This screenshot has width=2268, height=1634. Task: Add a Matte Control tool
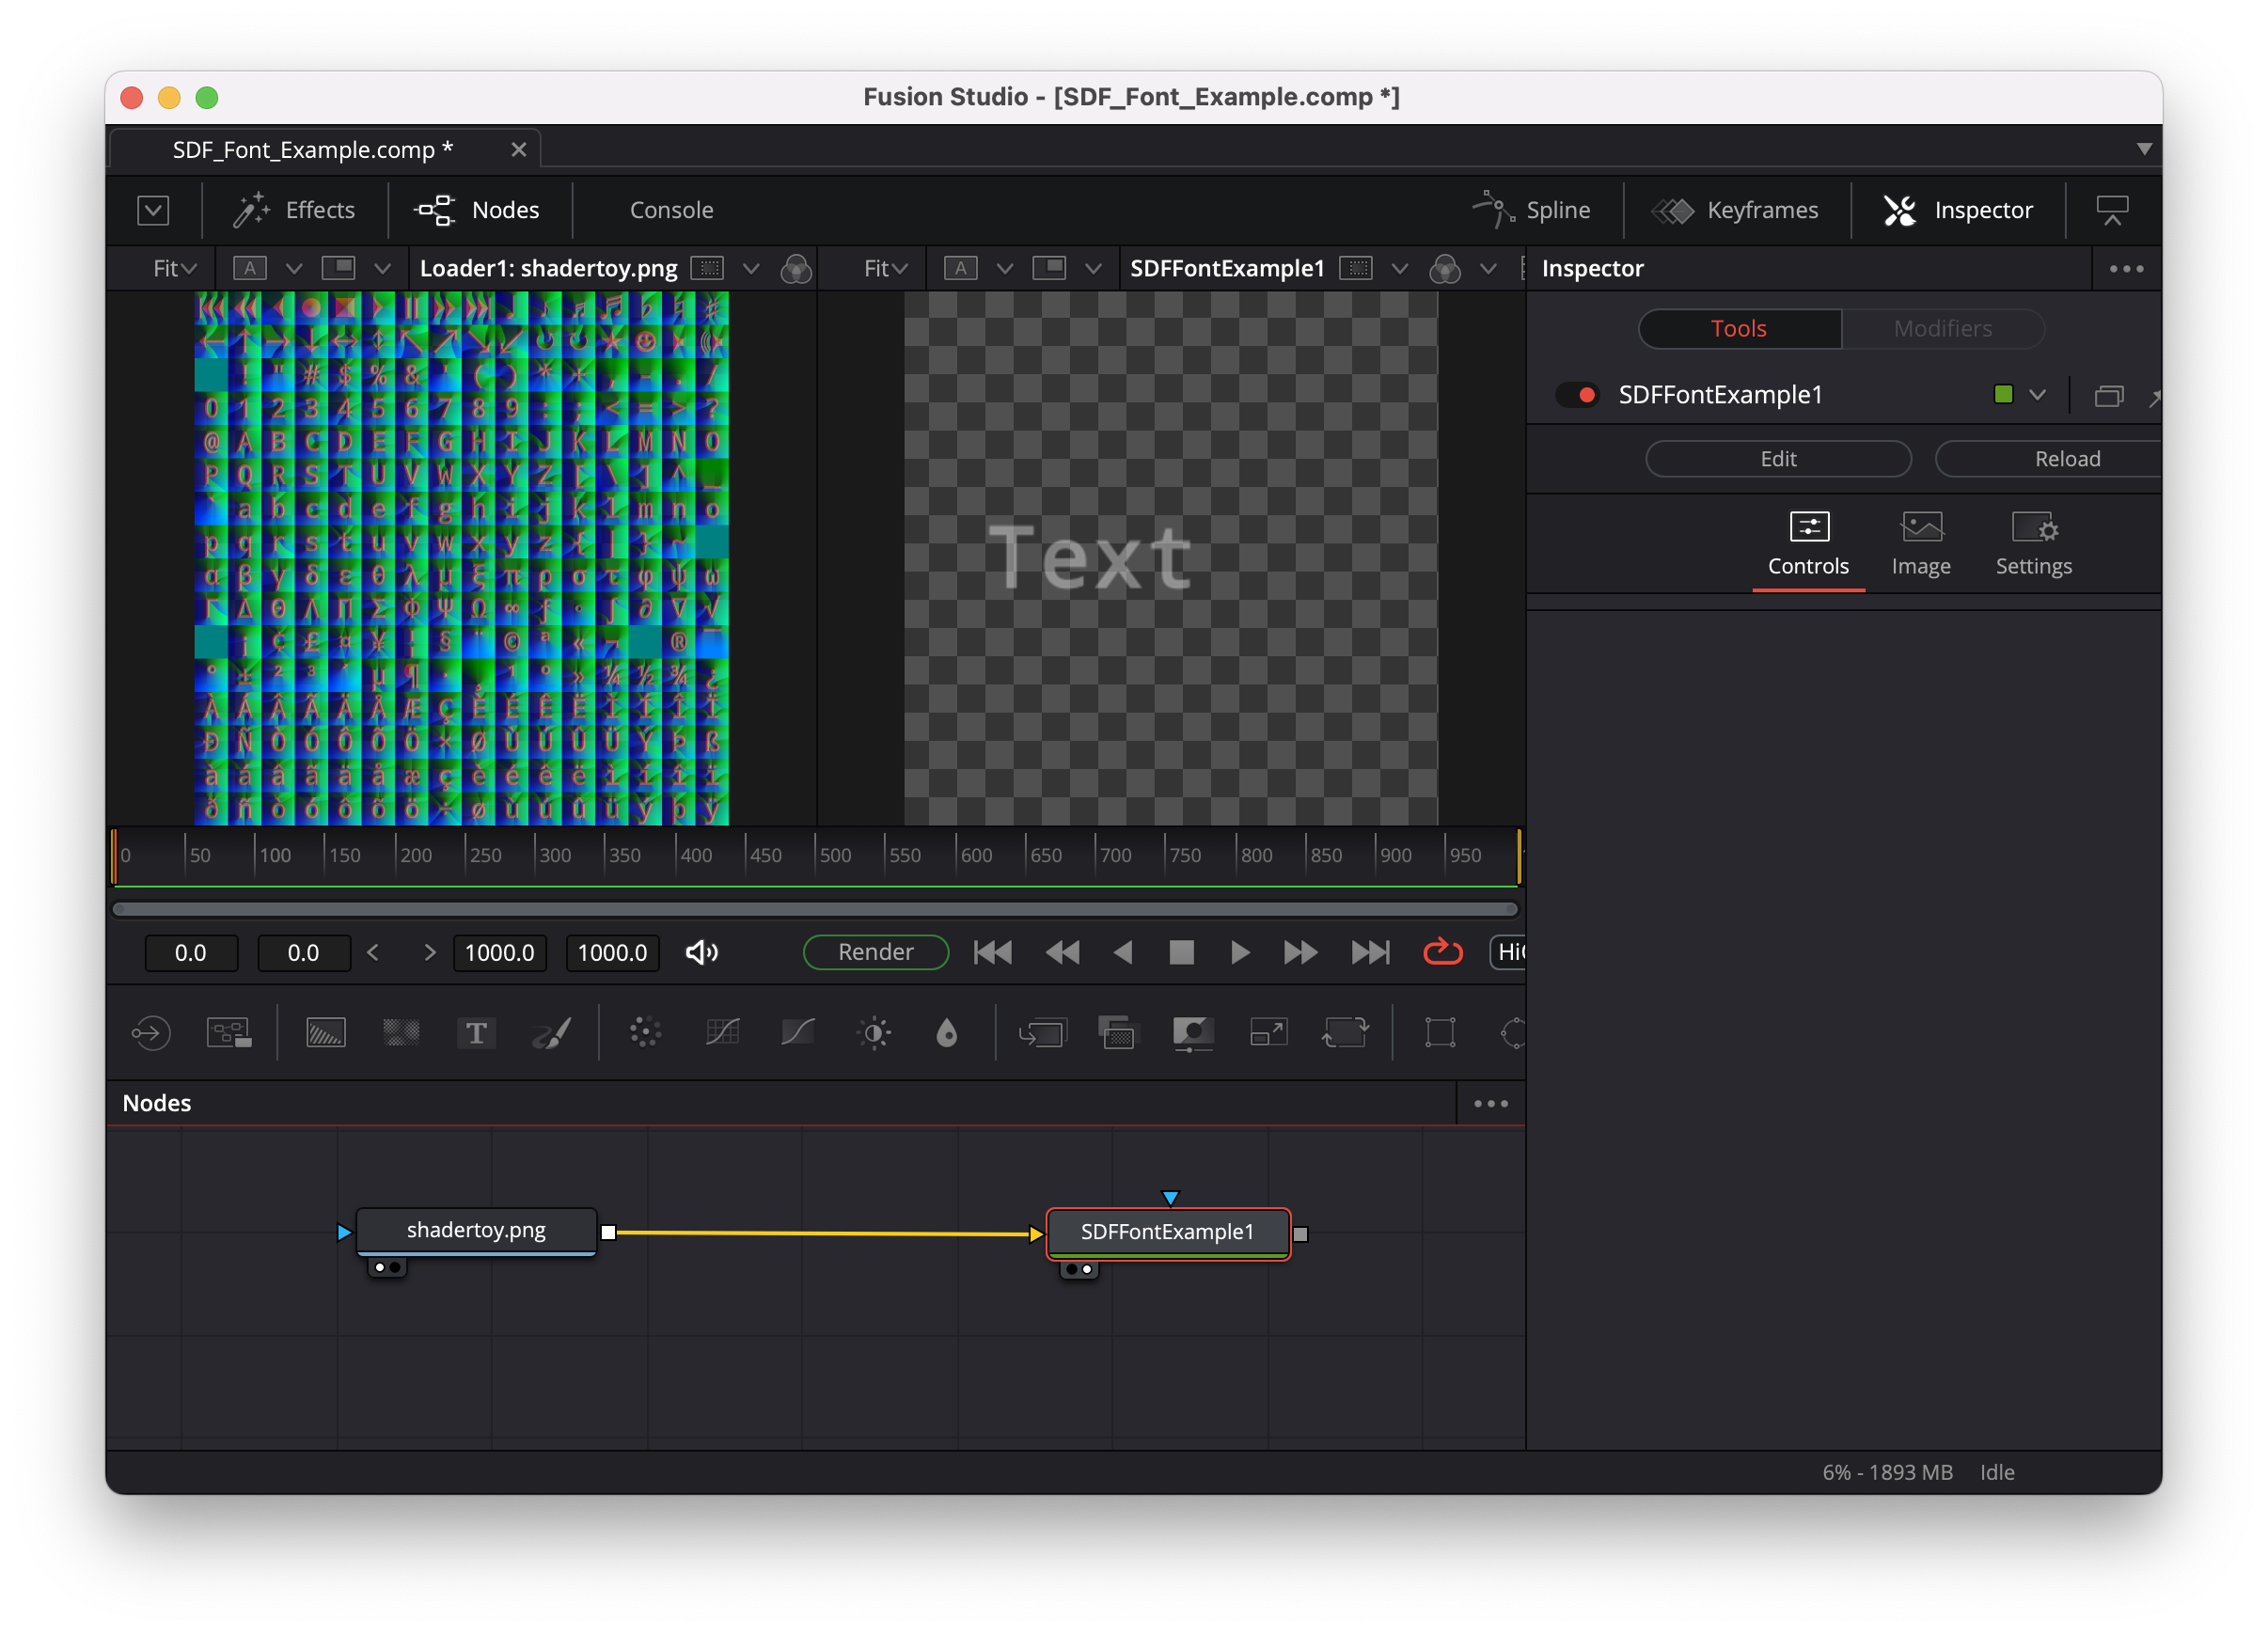tap(1193, 1033)
